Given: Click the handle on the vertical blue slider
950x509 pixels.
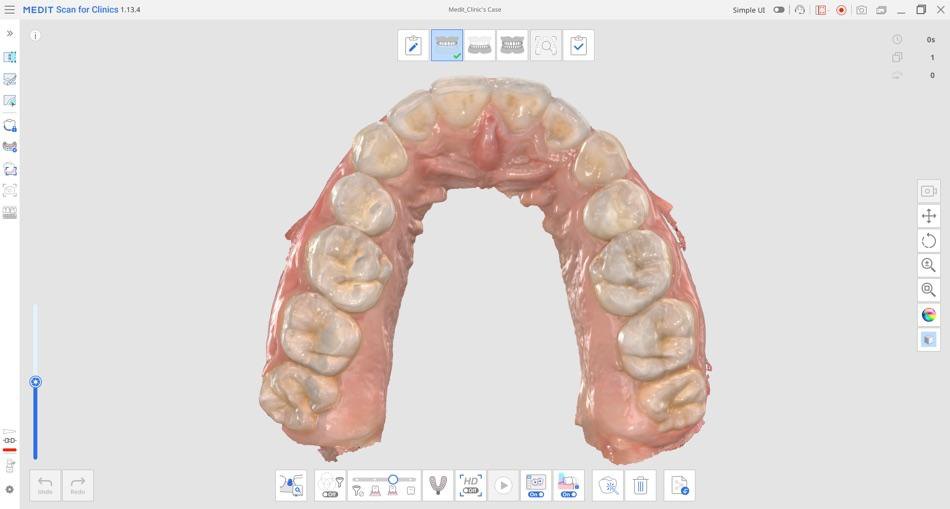Looking at the screenshot, I should point(36,382).
